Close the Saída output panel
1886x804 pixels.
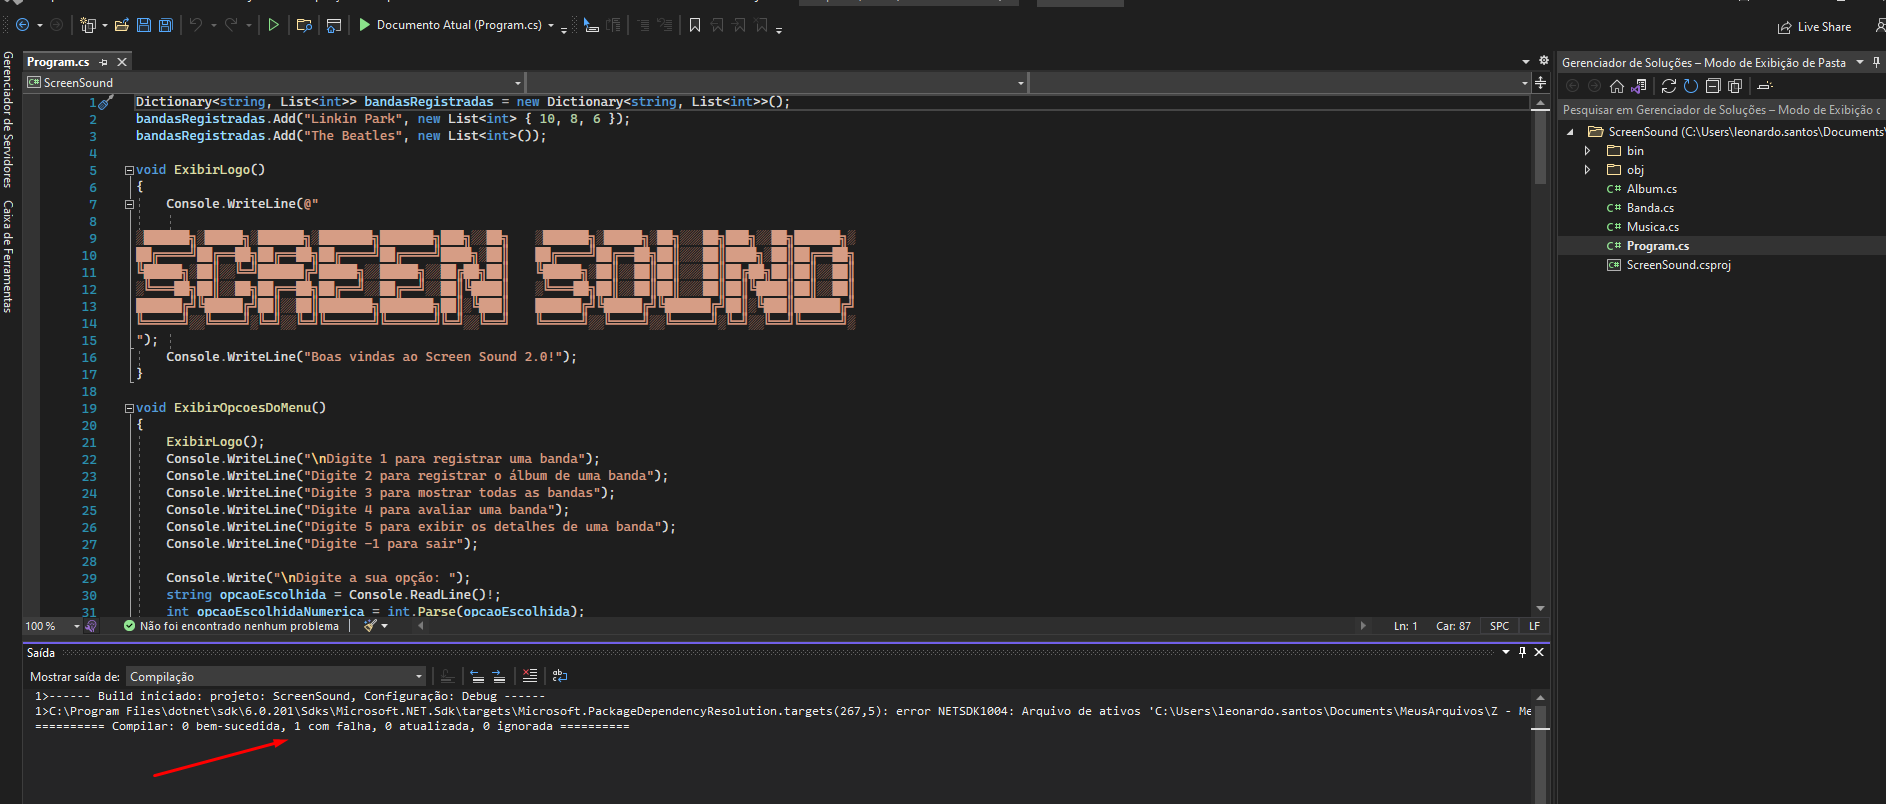click(x=1539, y=652)
